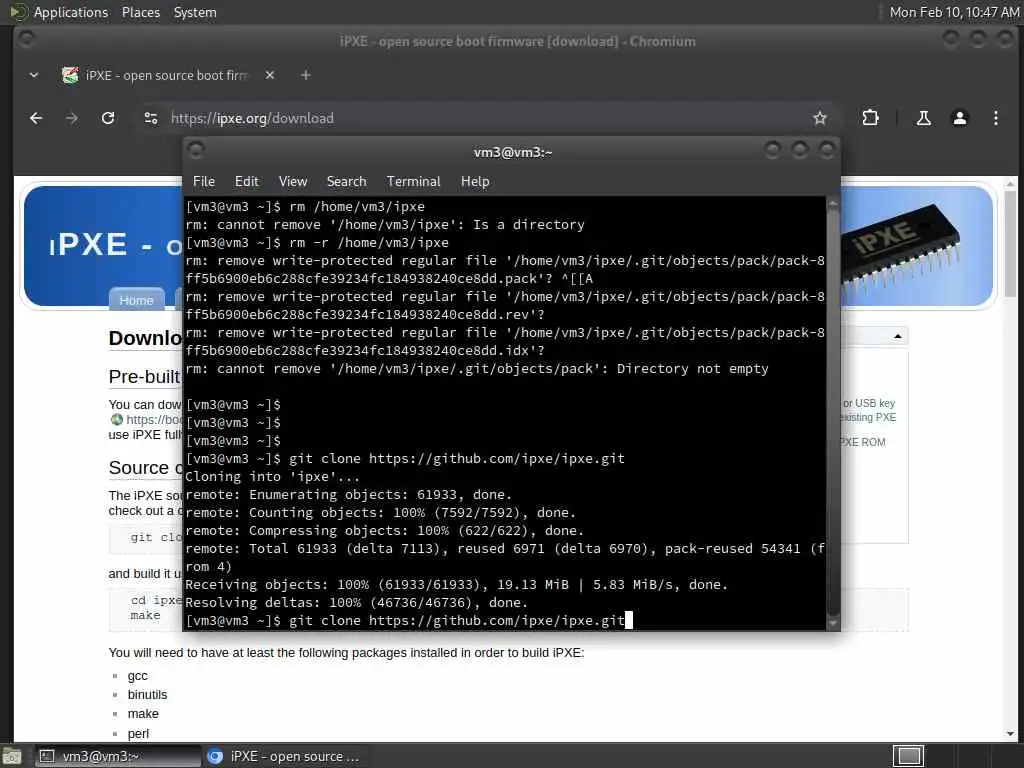The image size is (1024, 768).
Task: Close the iPXE browser tab
Action: pyautogui.click(x=270, y=75)
